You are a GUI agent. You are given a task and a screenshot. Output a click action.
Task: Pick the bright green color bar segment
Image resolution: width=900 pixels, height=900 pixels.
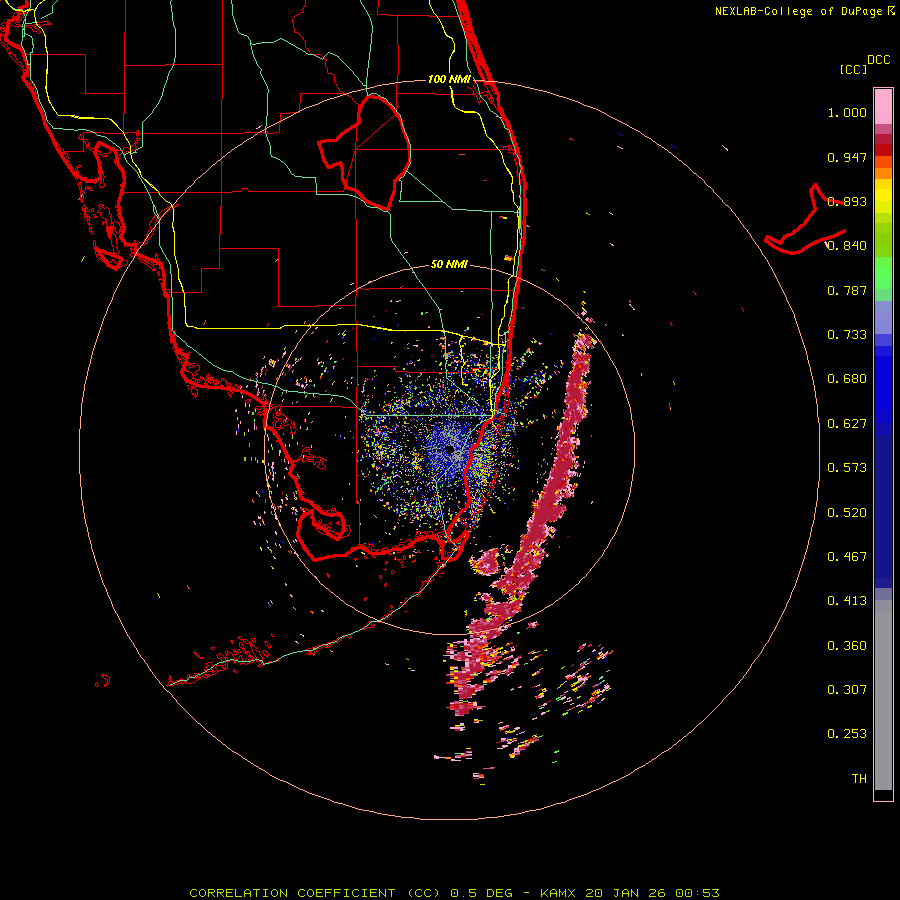(883, 273)
